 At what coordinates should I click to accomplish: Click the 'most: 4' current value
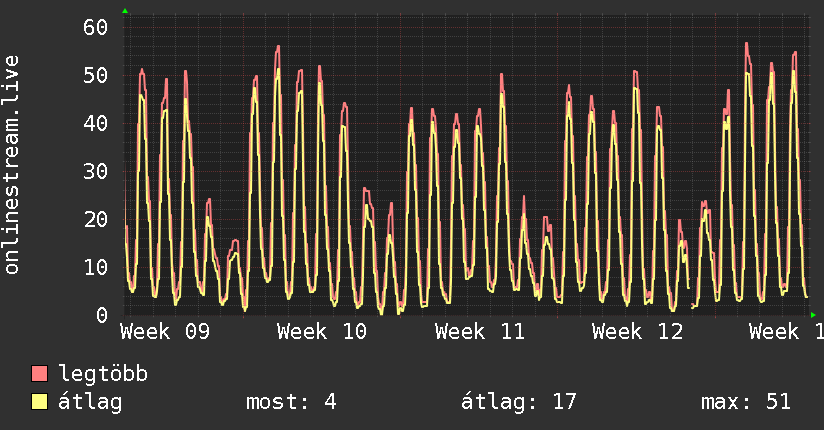coord(291,402)
